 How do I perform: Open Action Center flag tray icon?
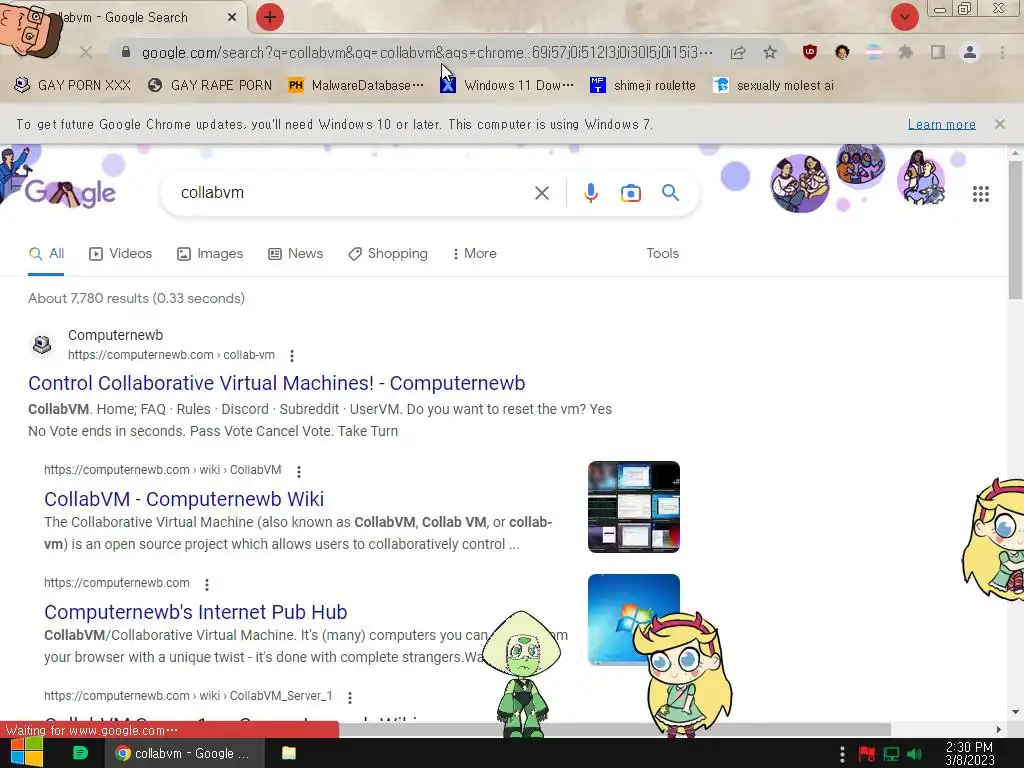click(x=867, y=754)
